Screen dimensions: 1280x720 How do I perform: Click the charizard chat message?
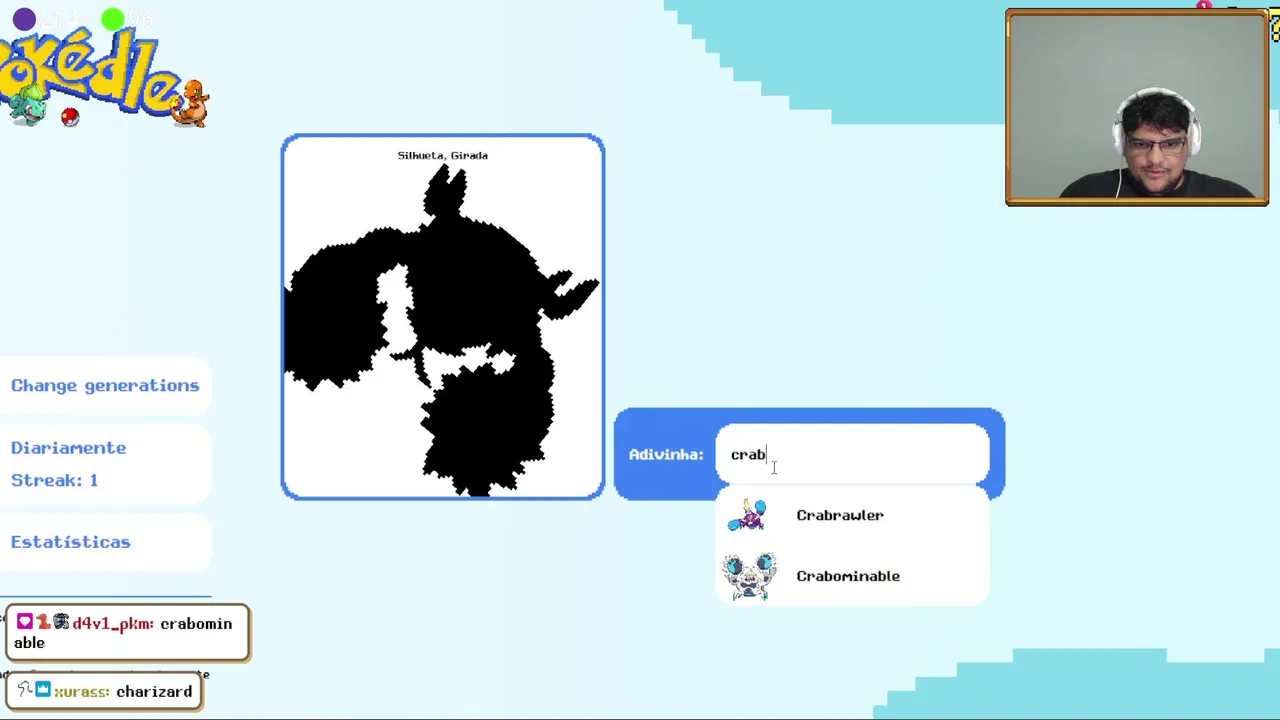(154, 692)
